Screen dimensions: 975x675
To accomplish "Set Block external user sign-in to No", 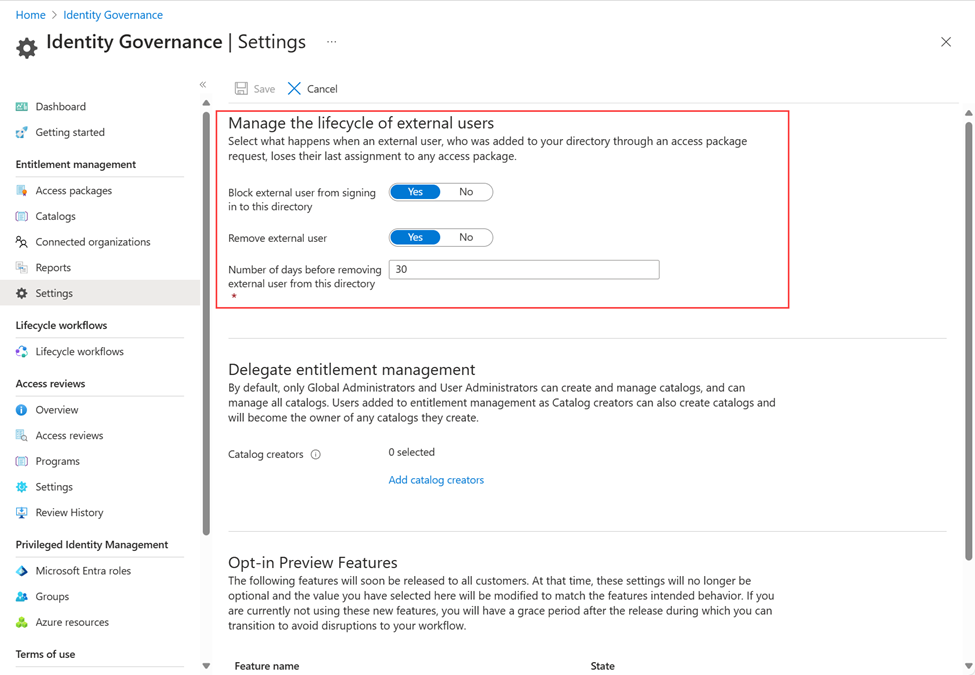I will pyautogui.click(x=466, y=192).
